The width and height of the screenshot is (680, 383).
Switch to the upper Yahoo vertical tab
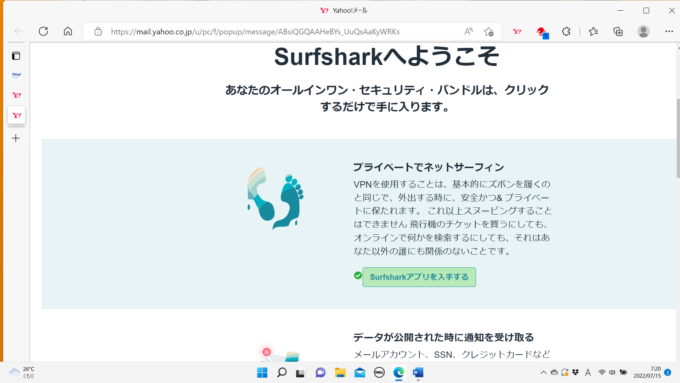[x=16, y=95]
